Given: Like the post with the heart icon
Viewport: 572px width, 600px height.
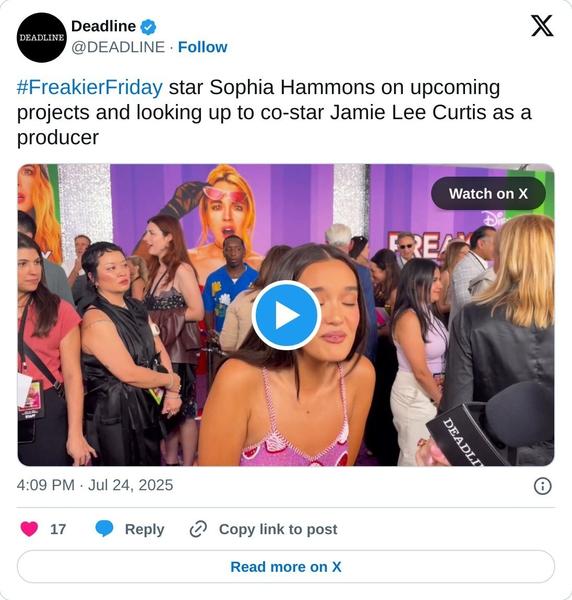Looking at the screenshot, I should tap(29, 529).
